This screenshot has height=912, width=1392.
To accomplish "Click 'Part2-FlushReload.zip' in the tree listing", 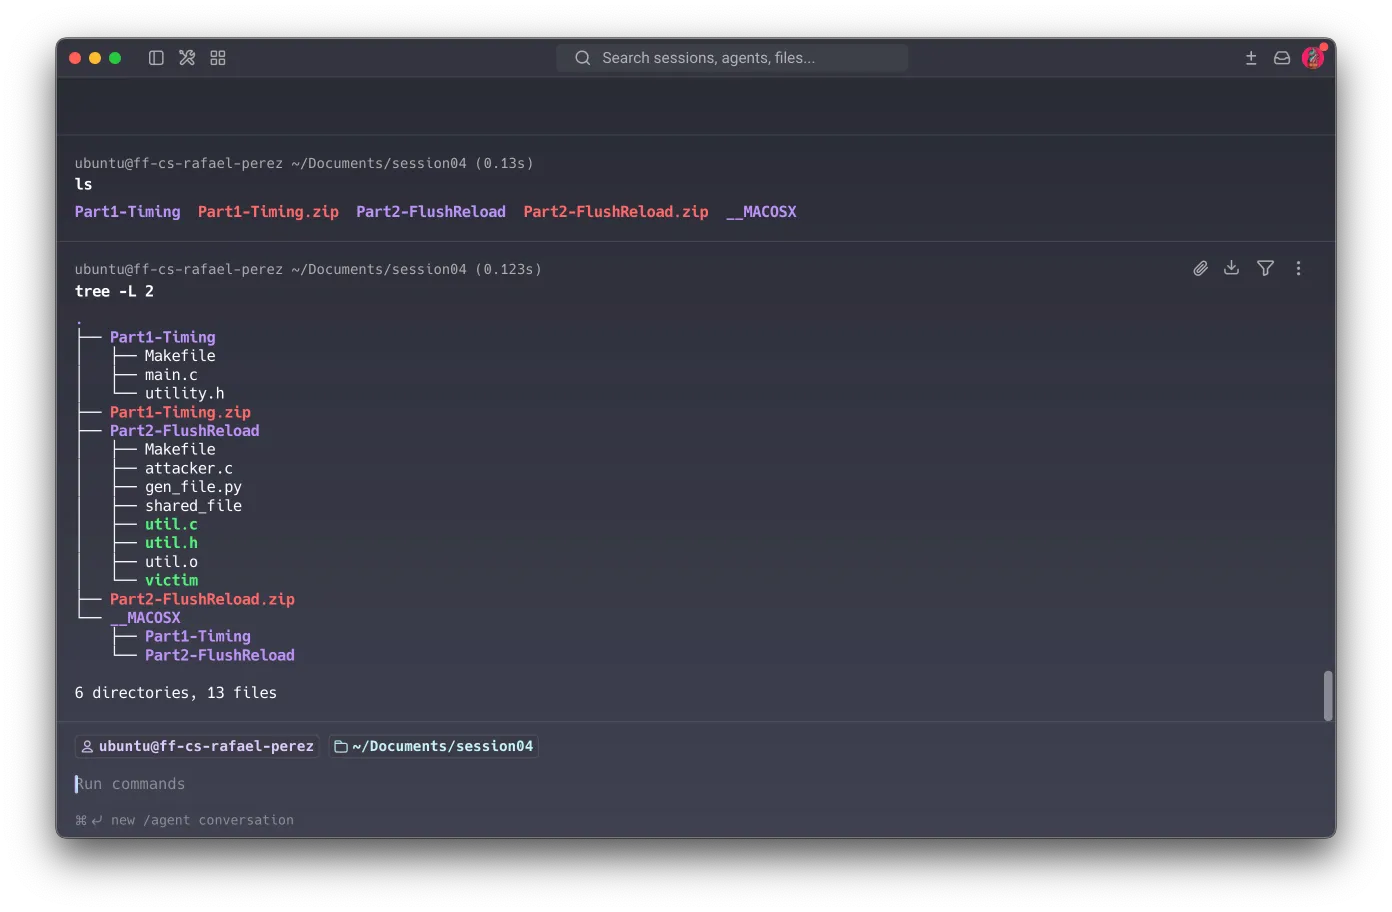I will 202,599.
